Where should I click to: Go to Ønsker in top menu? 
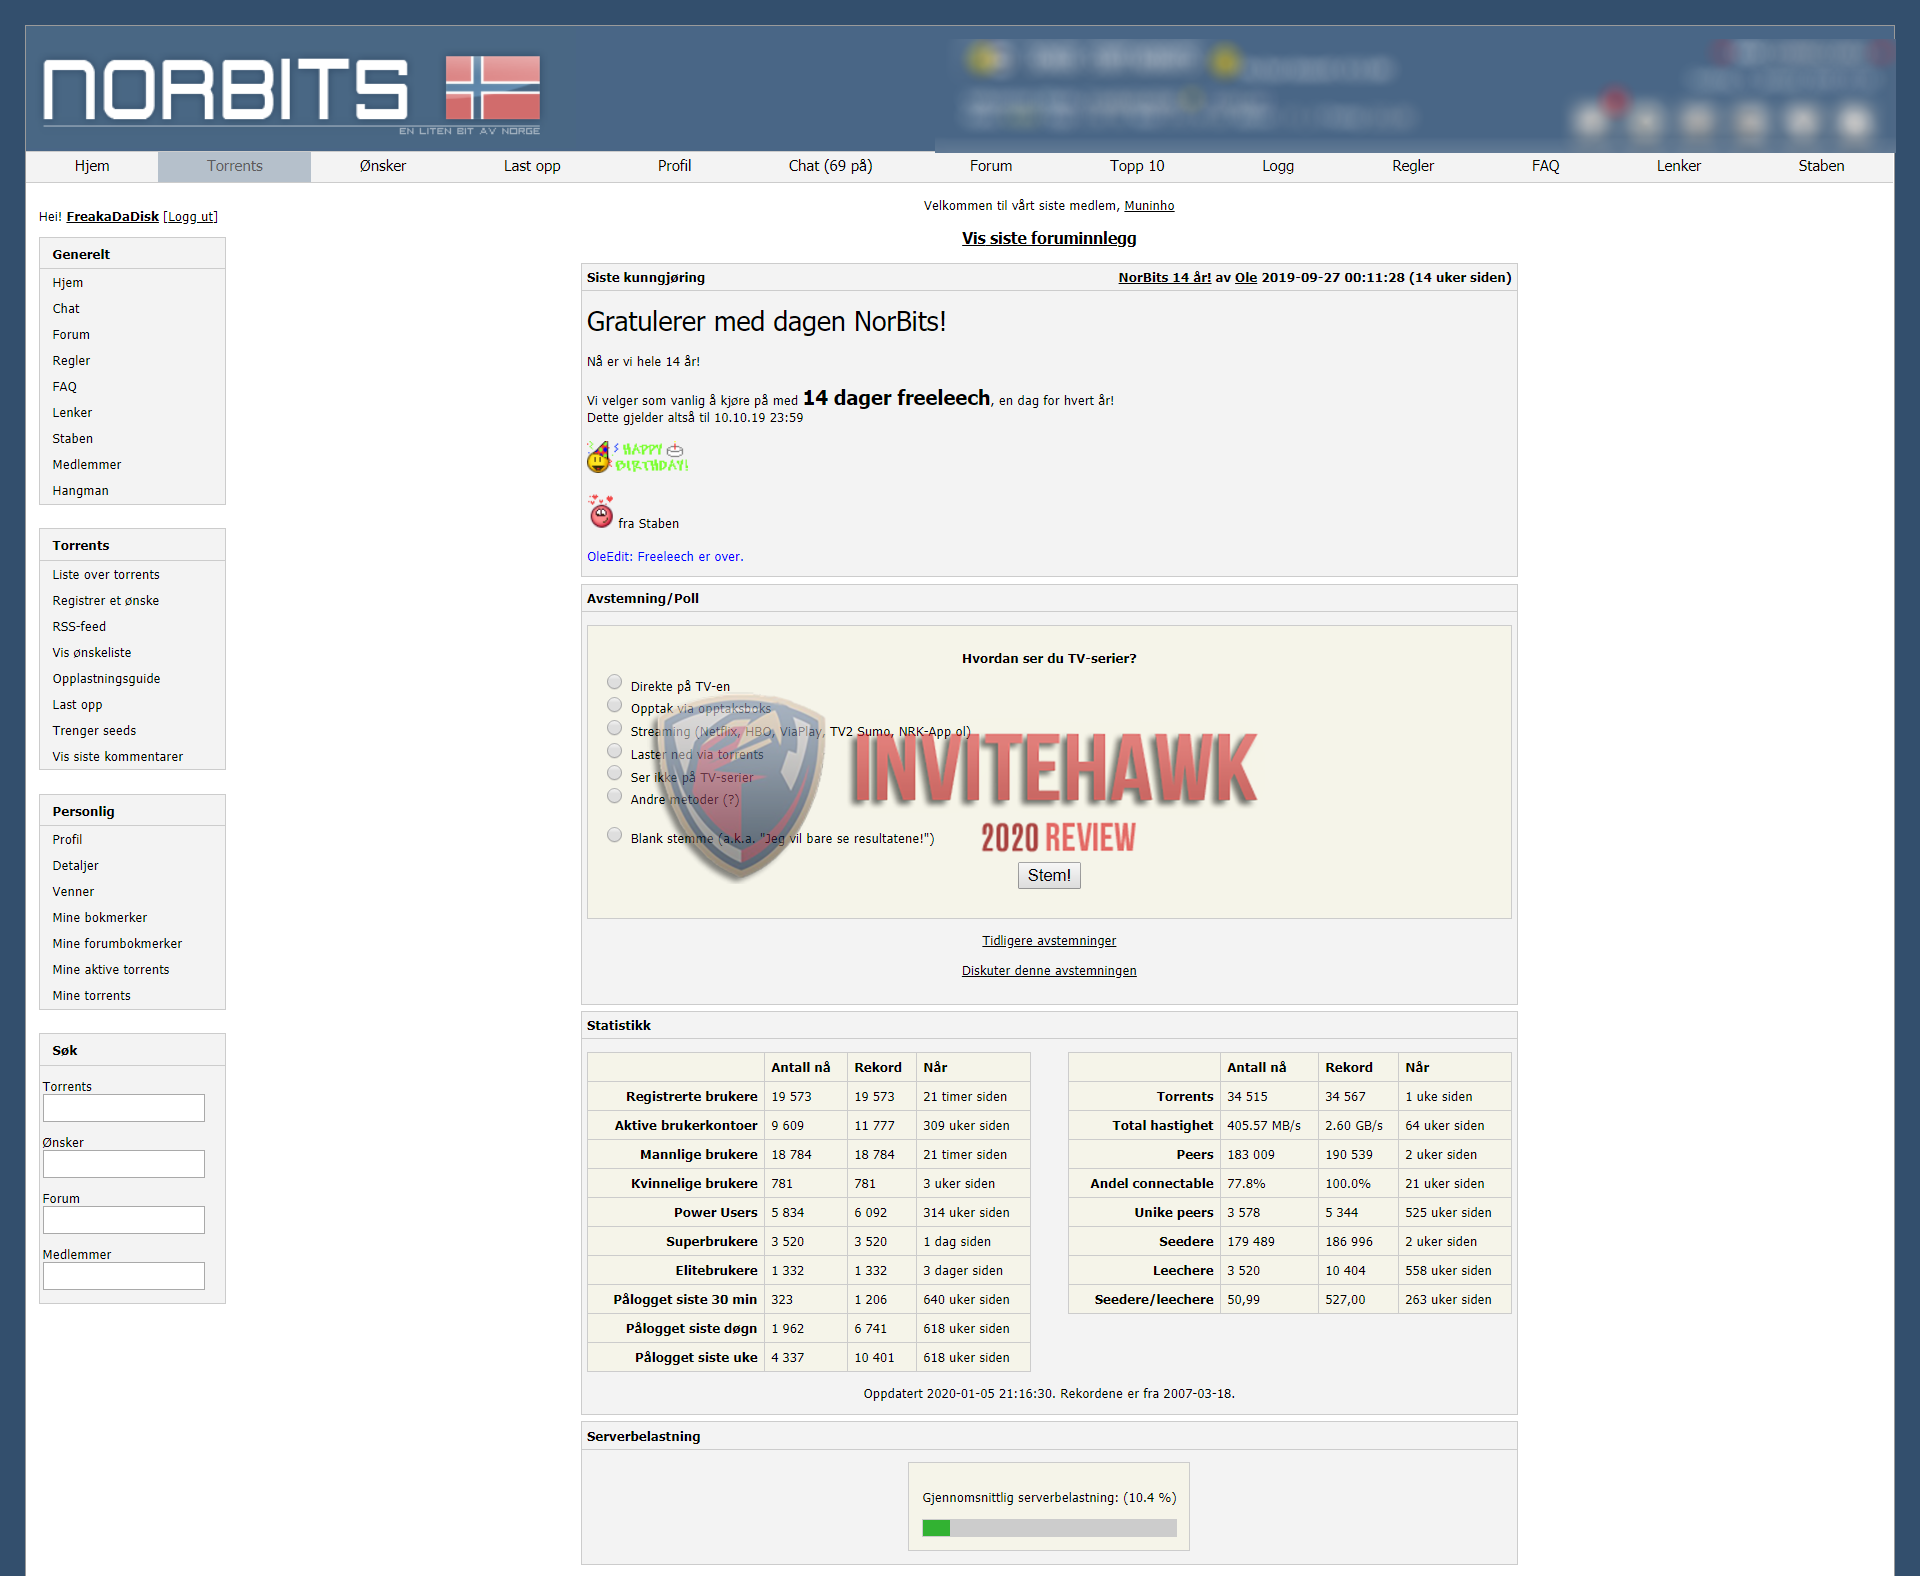click(383, 166)
